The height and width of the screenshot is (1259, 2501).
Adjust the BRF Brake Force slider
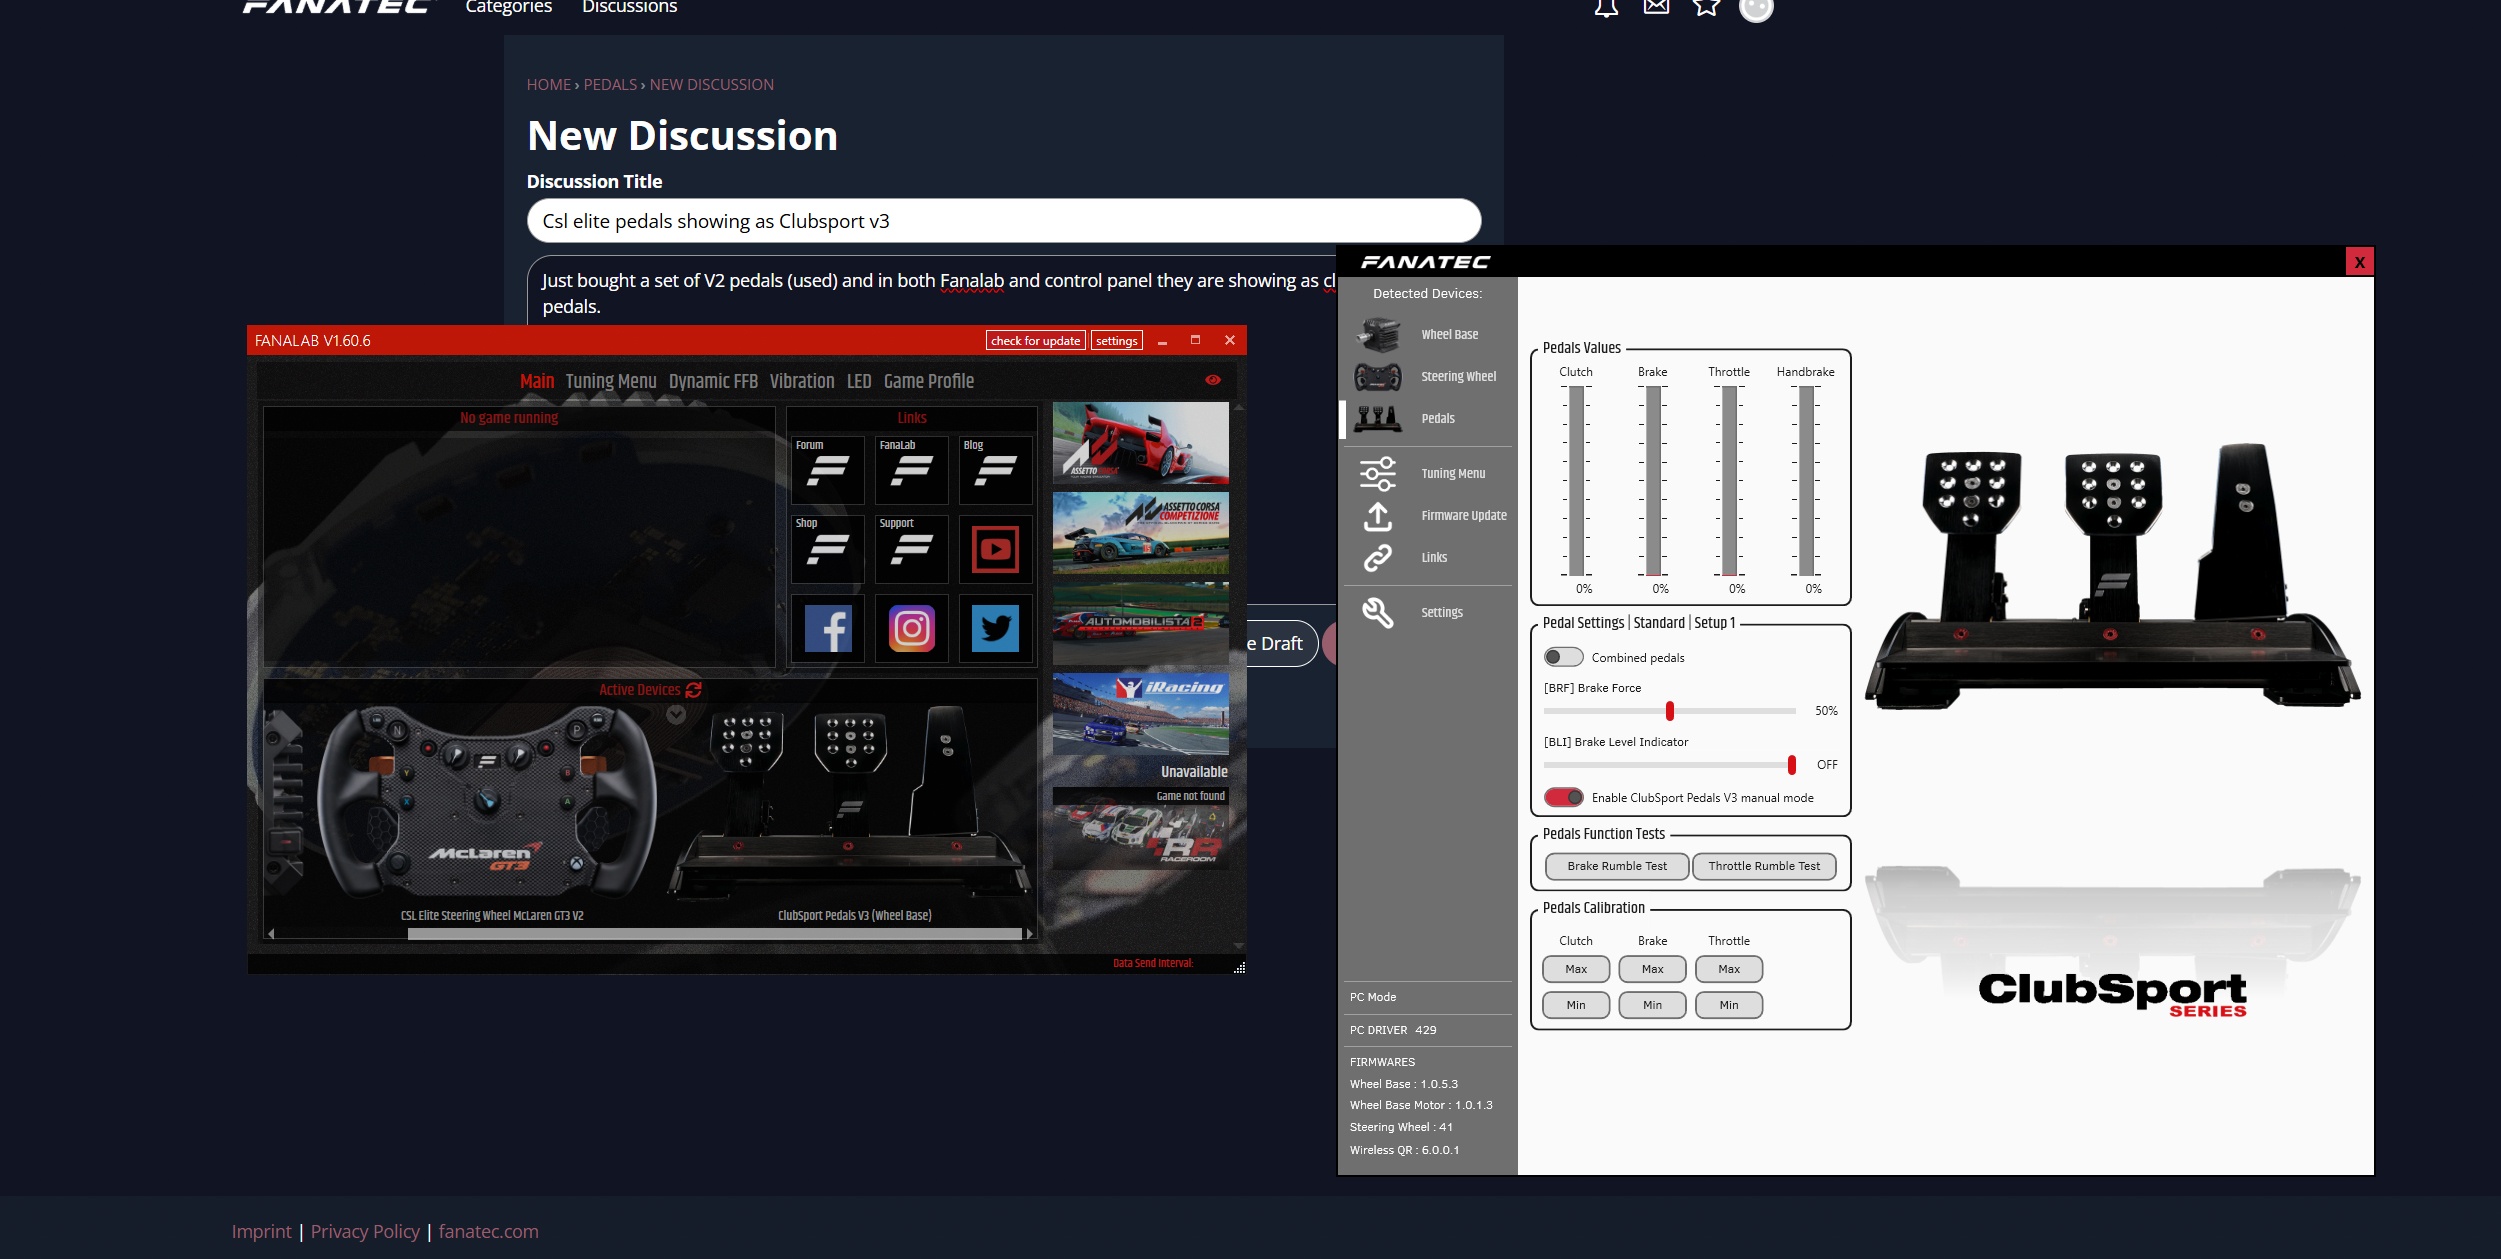pos(1670,711)
